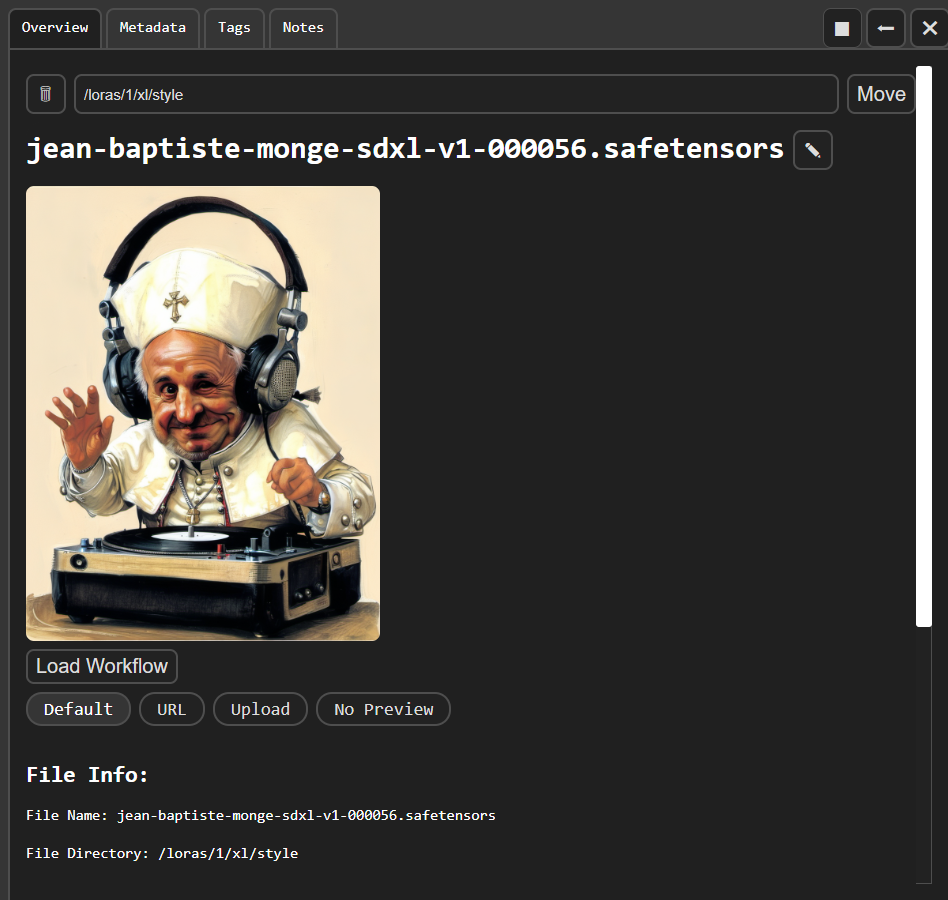This screenshot has width=948, height=900.
Task: Open the Metadata tab
Action: click(153, 28)
